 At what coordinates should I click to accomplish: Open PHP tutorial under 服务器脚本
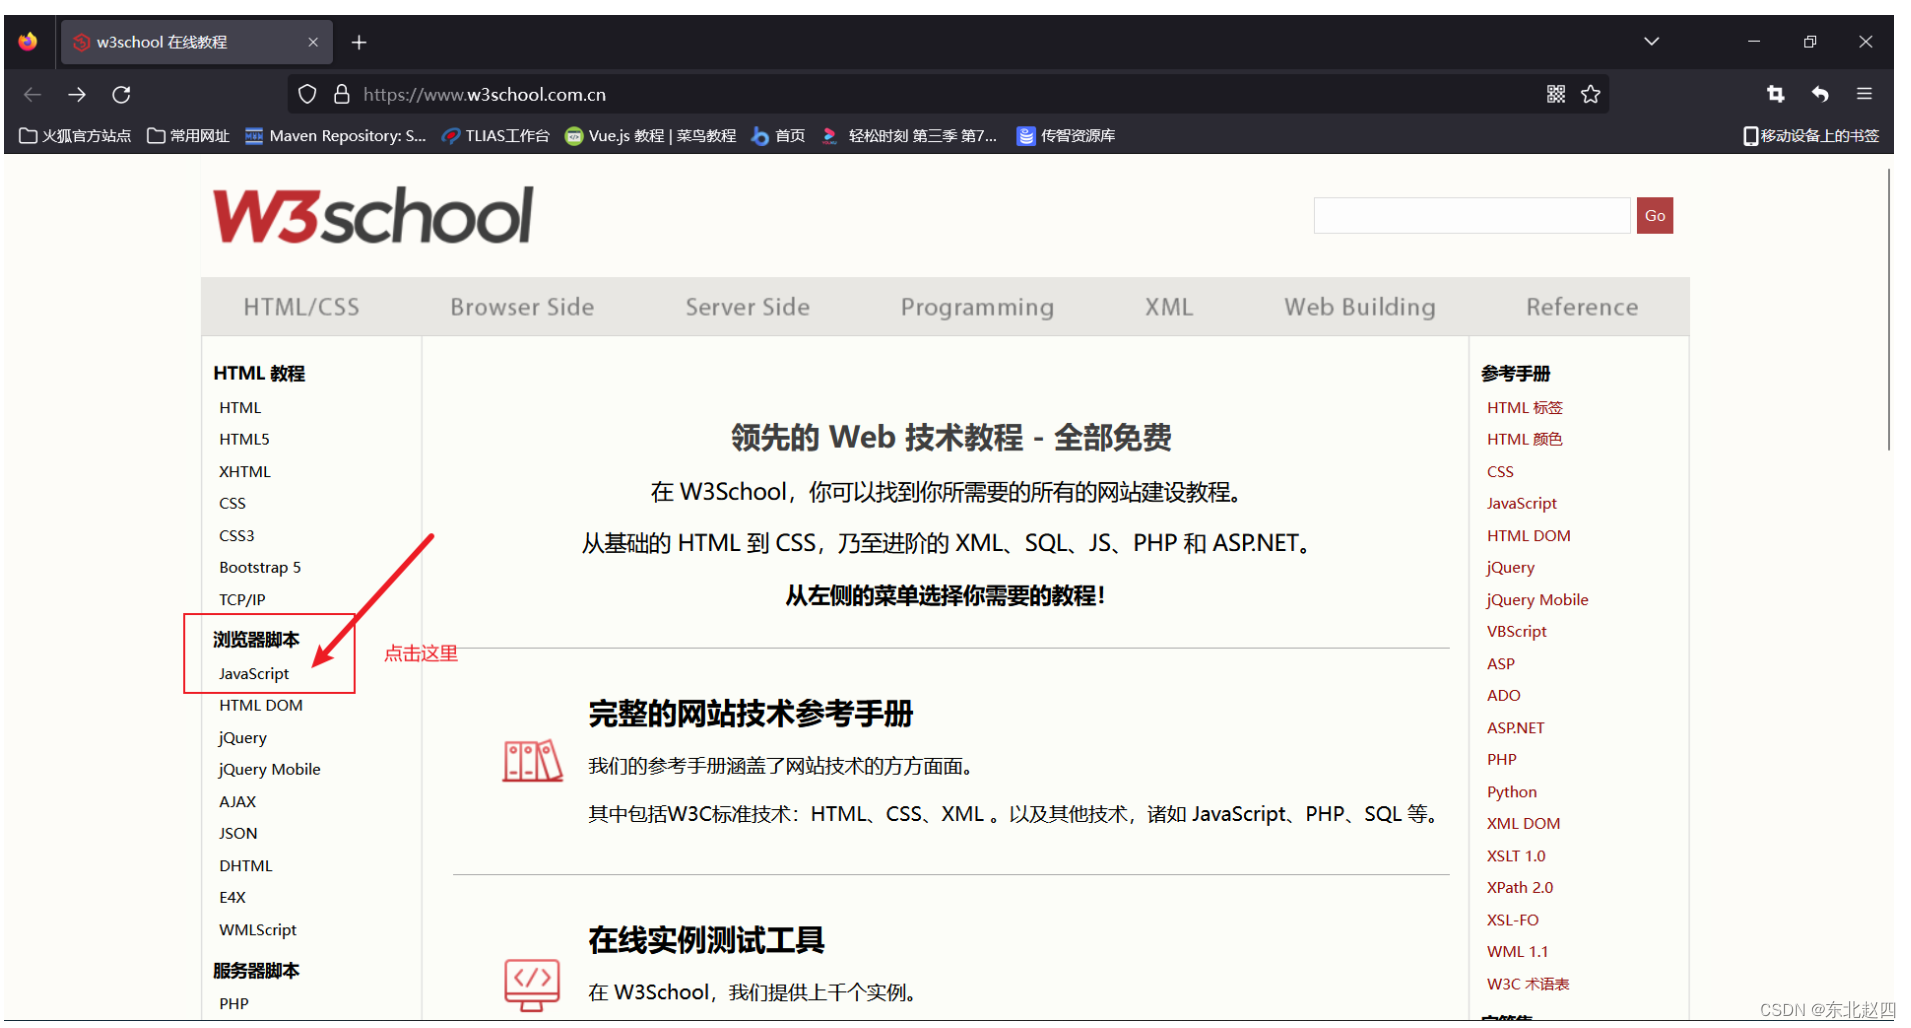(x=234, y=1003)
